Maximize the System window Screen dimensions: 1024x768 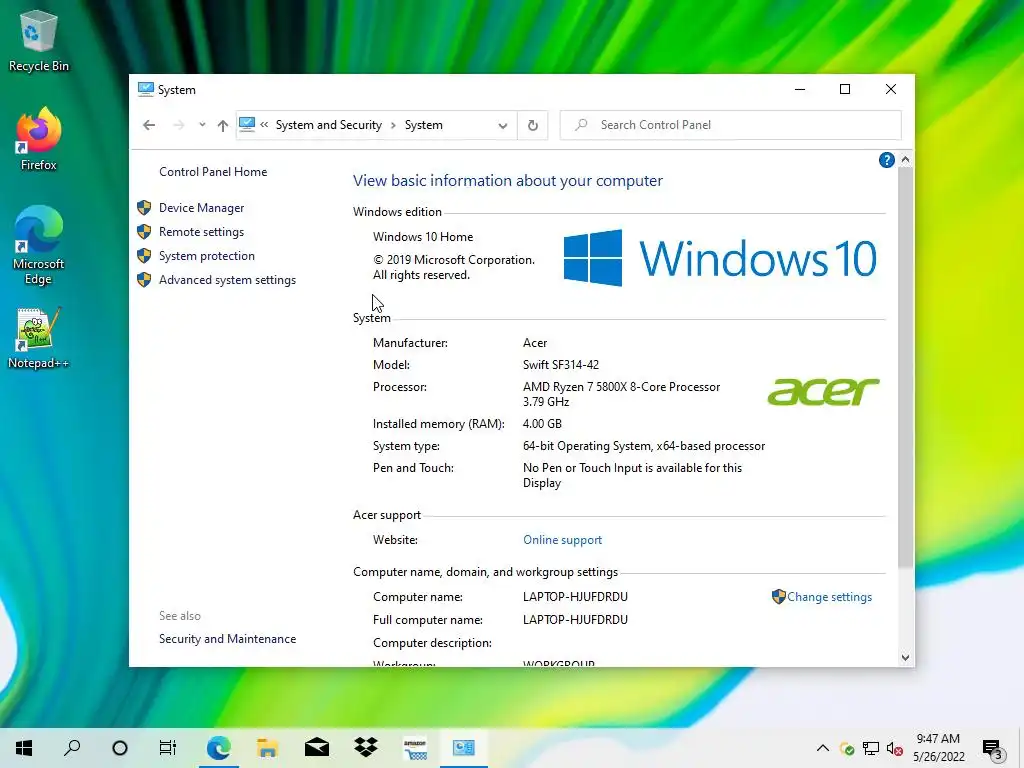coord(844,89)
